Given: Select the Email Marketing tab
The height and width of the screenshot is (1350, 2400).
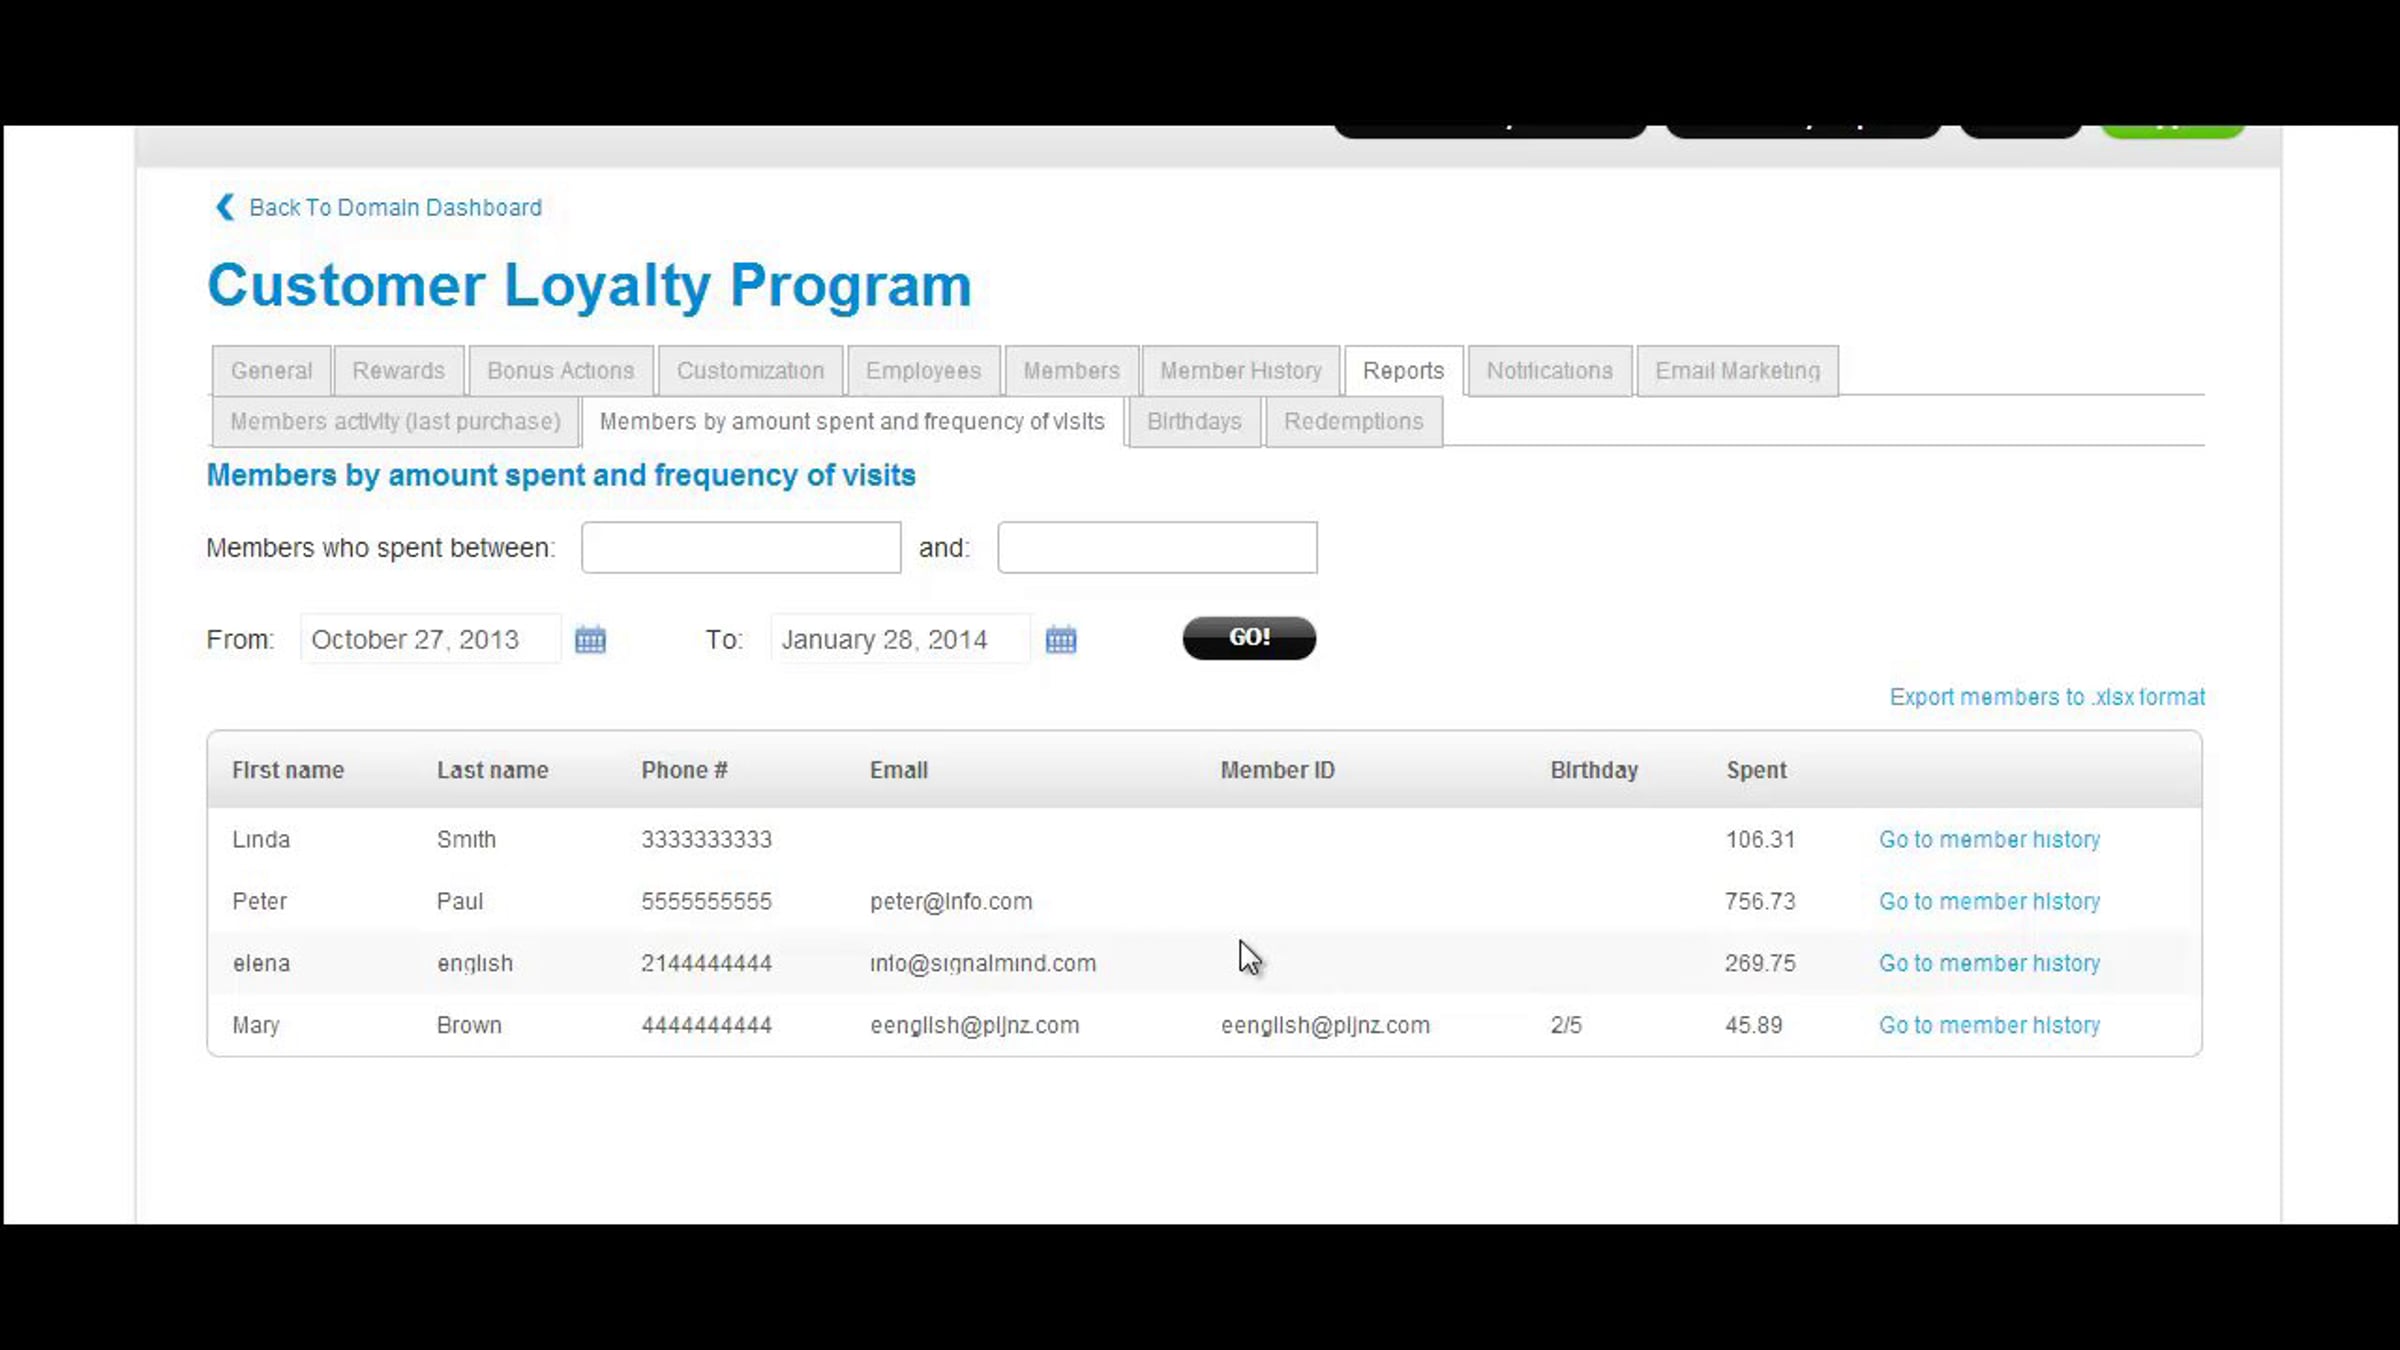Looking at the screenshot, I should (x=1737, y=371).
